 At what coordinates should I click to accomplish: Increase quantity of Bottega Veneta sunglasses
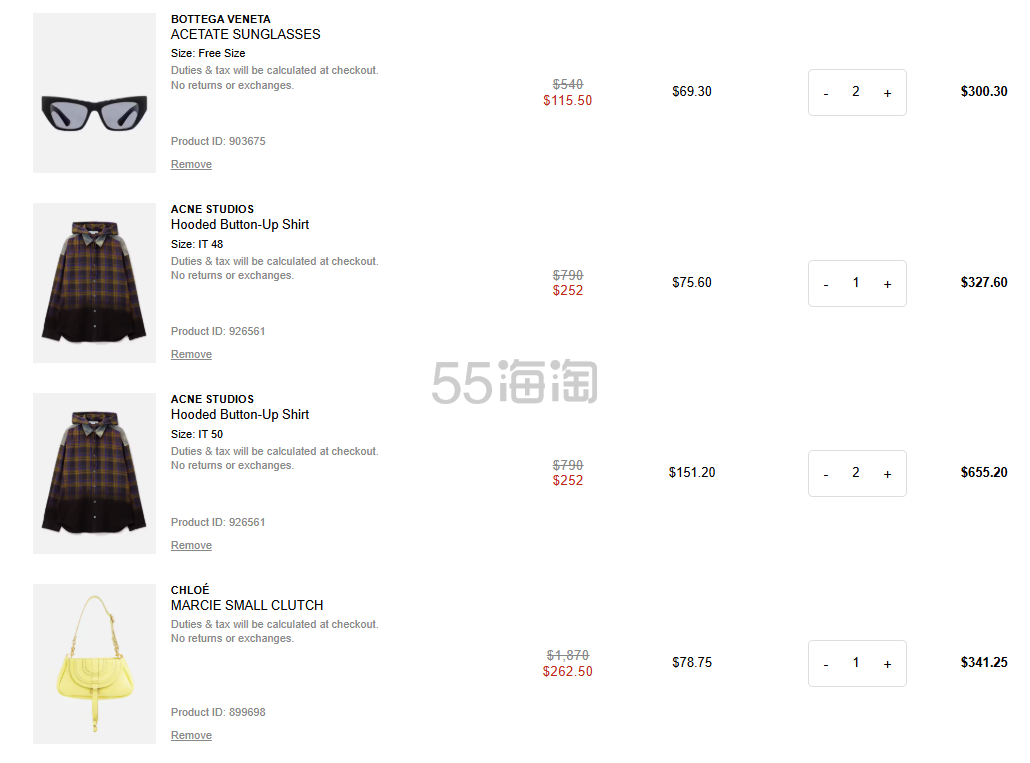point(887,93)
